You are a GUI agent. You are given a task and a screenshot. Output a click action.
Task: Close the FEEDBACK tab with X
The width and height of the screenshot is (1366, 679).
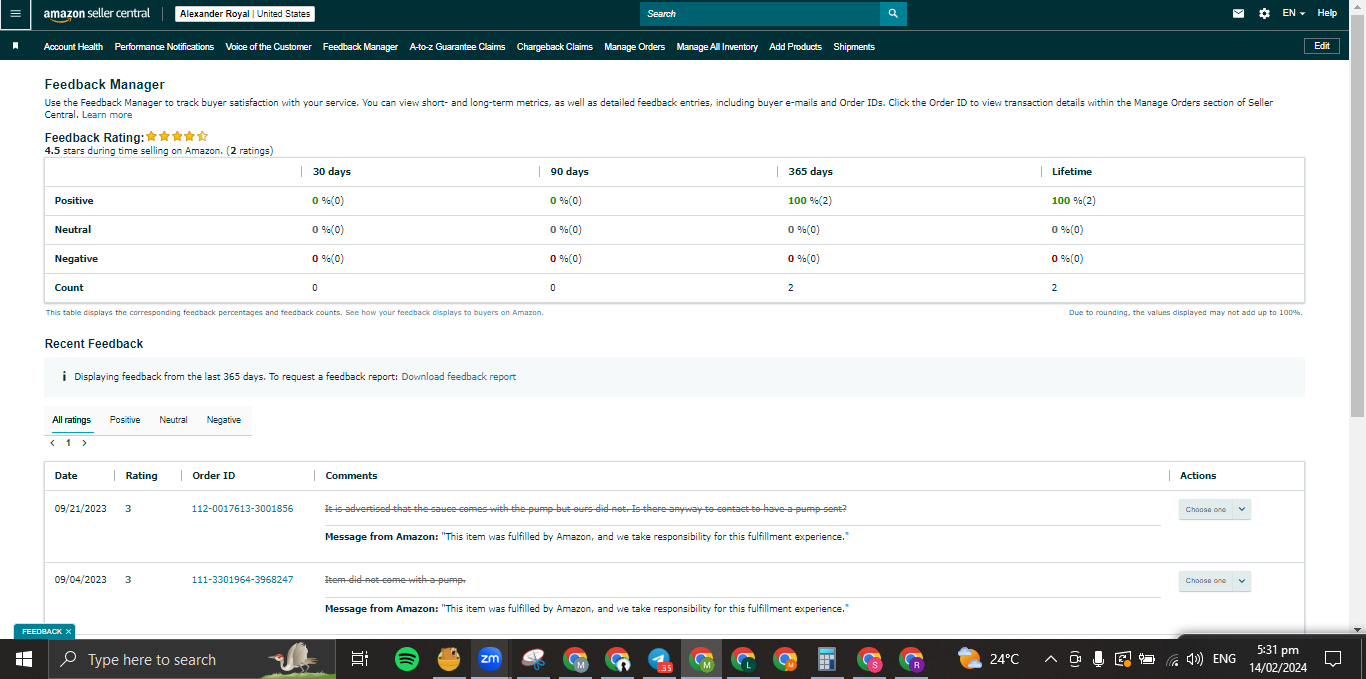[x=68, y=632]
